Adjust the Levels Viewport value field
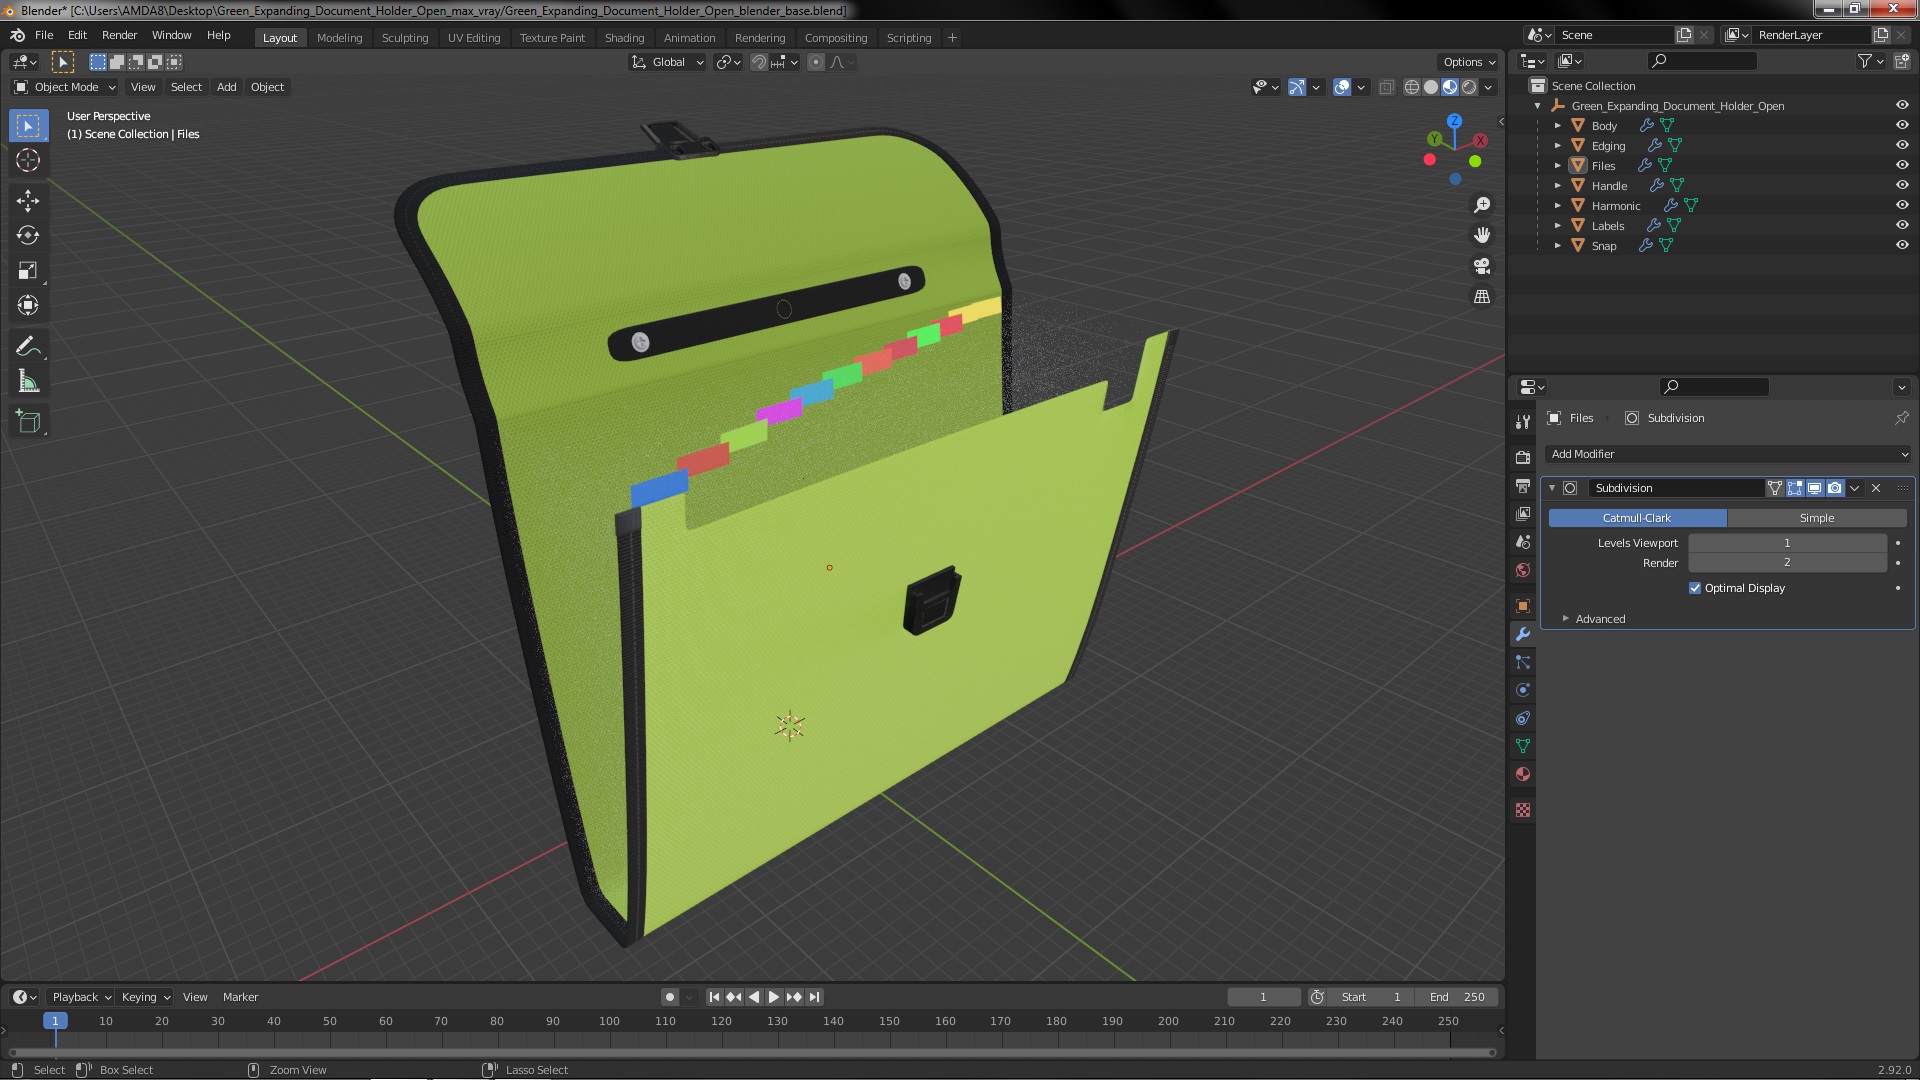 1787,543
